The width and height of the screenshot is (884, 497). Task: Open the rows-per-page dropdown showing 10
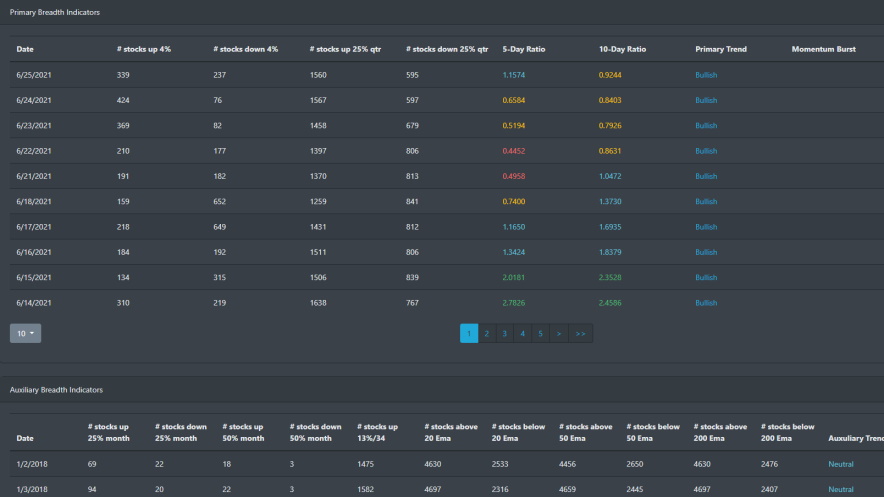tap(25, 333)
